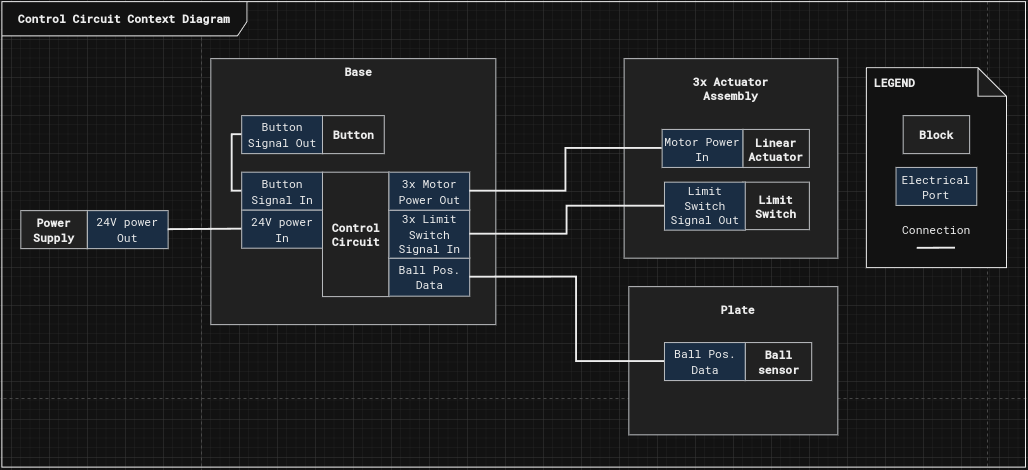This screenshot has width=1028, height=470.
Task: Select the Limit Switch Signal Out port
Action: [x=704, y=206]
